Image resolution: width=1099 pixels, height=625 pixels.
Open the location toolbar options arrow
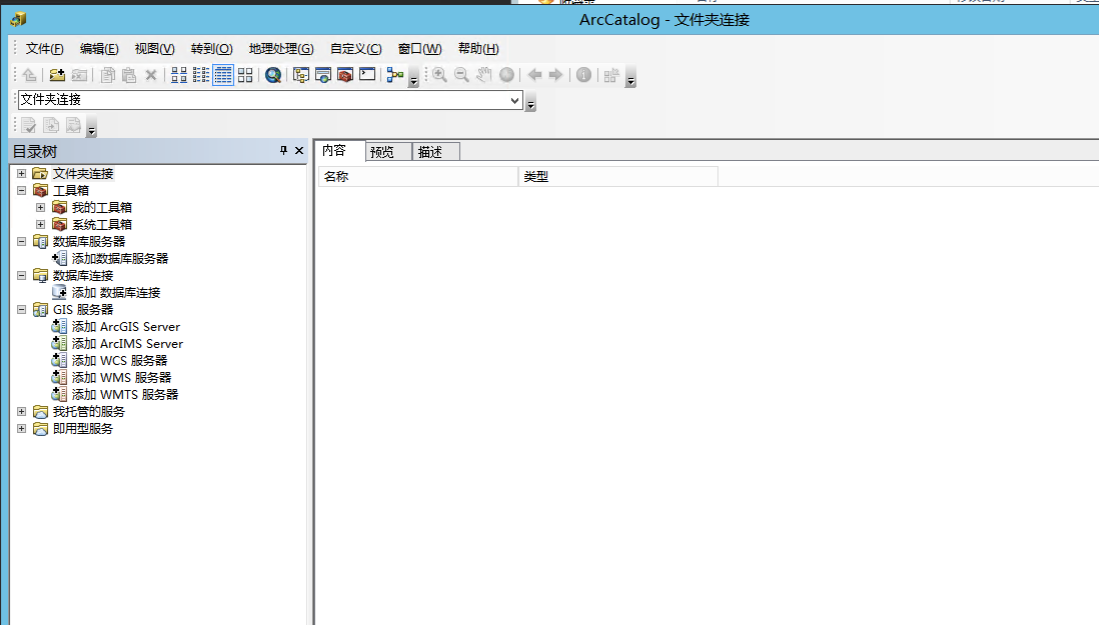[531, 102]
